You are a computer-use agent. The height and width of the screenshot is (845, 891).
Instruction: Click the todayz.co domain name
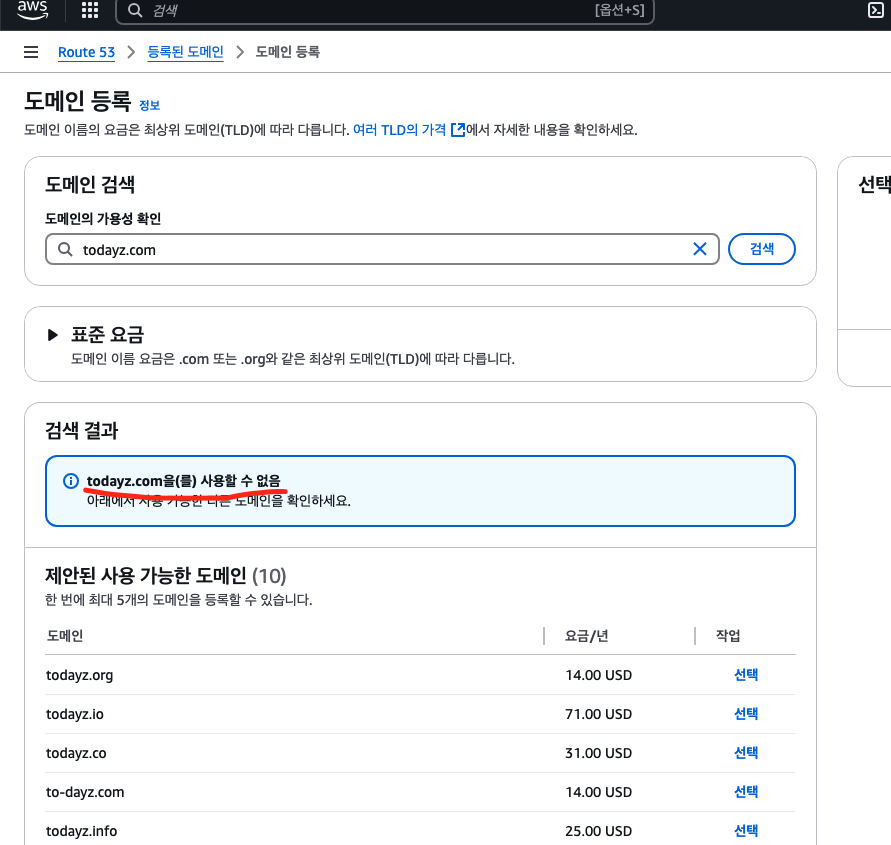pyautogui.click(x=76, y=753)
